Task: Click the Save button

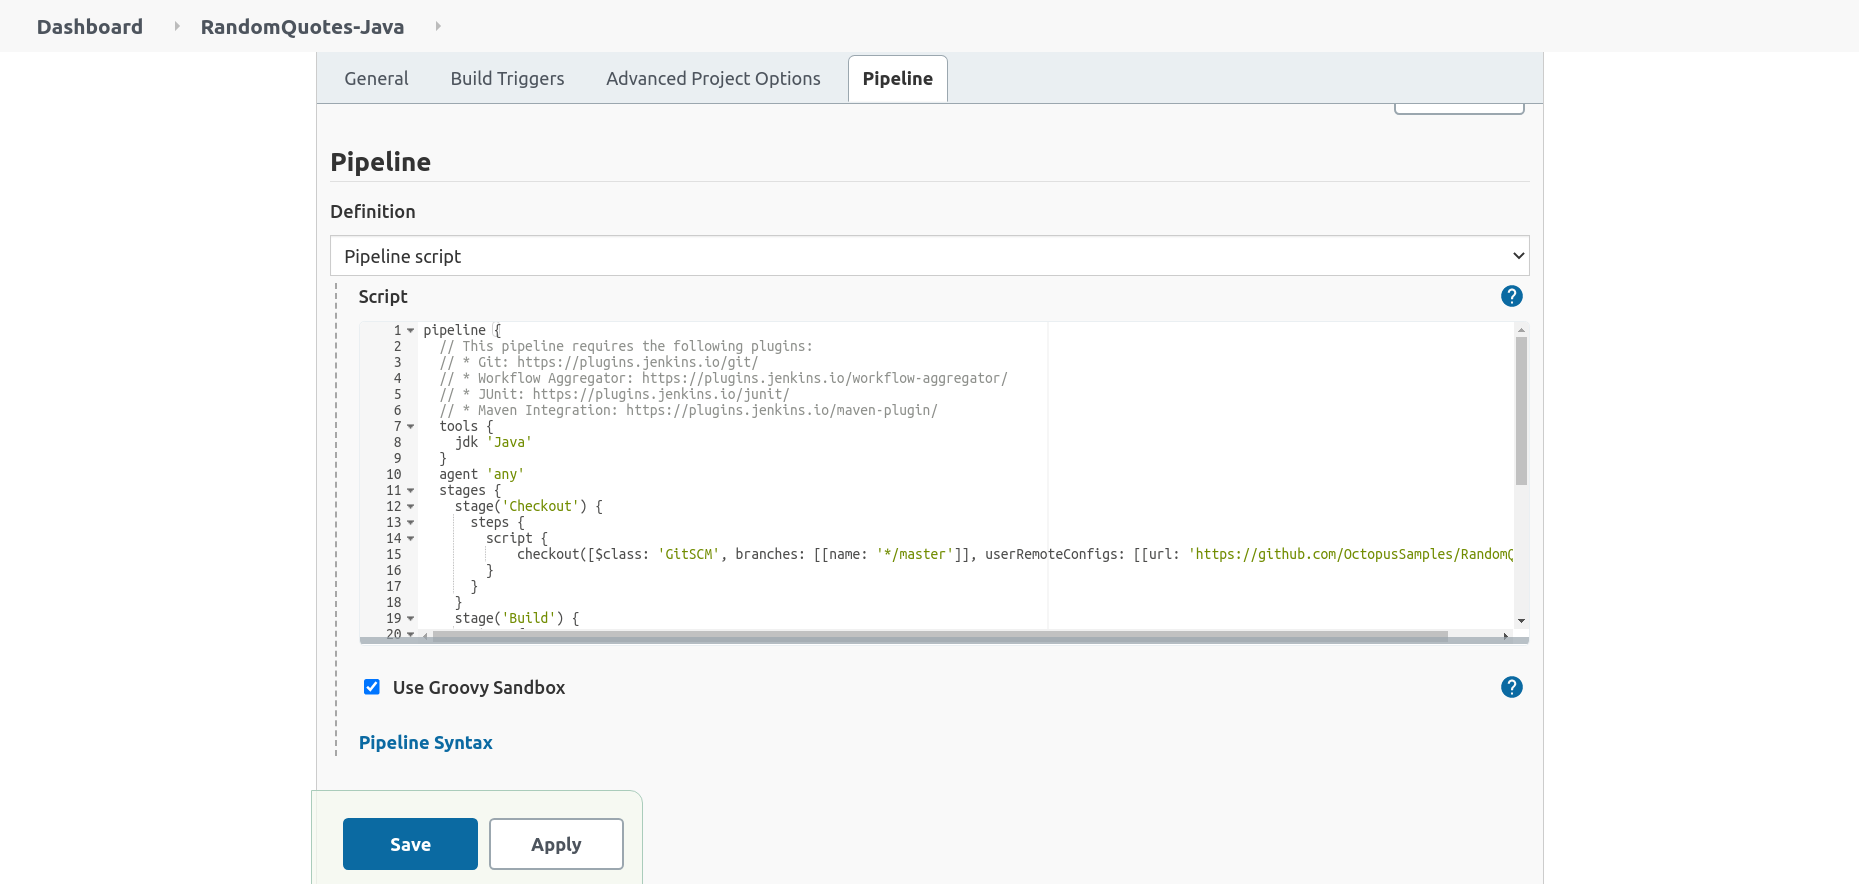Action: tap(410, 844)
